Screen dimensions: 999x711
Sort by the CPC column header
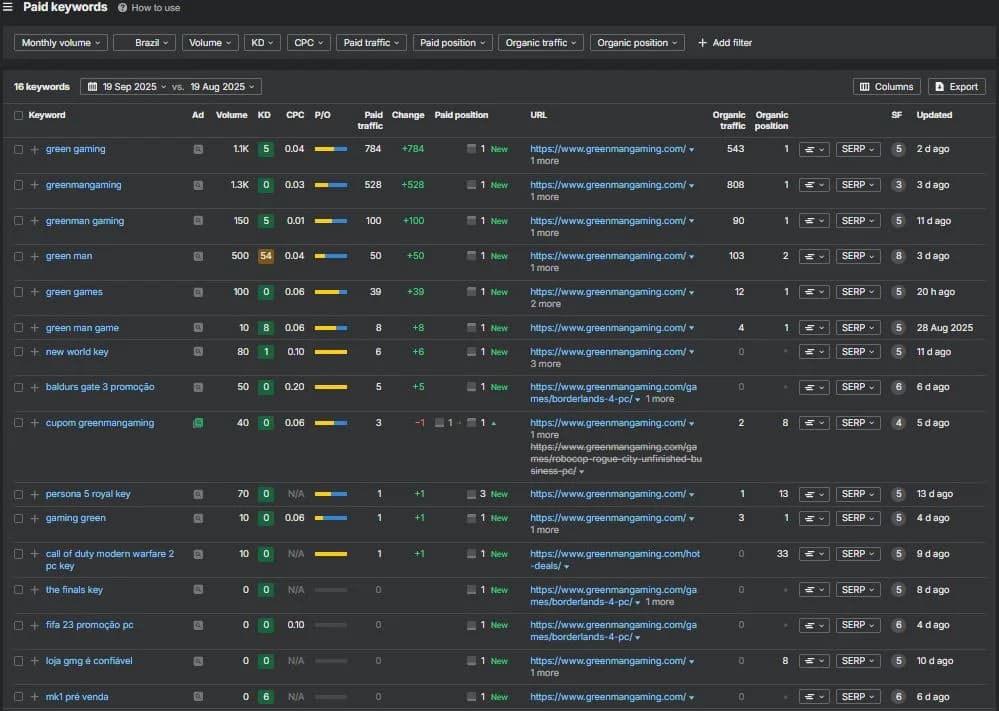pyautogui.click(x=295, y=115)
